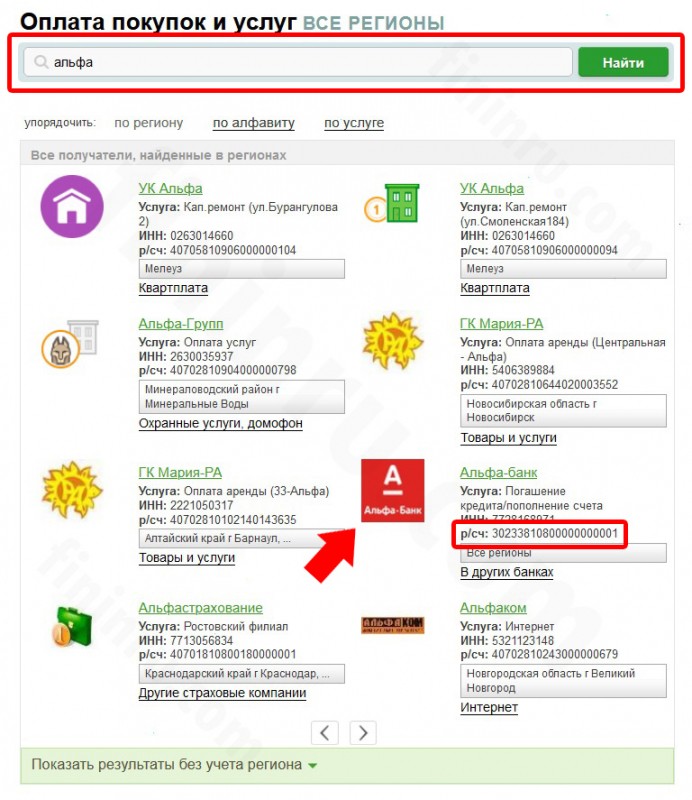692x800 pixels.
Task: Click the Оплата покупок и услуг heading
Action: [x=158, y=22]
